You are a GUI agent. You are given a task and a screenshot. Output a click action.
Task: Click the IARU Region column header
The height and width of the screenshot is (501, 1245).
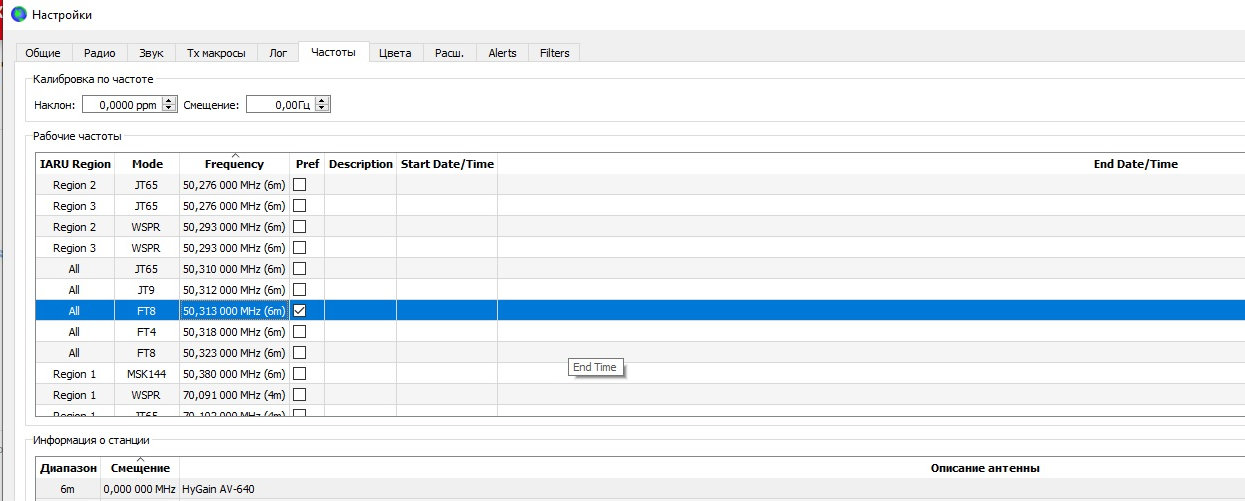[75, 164]
